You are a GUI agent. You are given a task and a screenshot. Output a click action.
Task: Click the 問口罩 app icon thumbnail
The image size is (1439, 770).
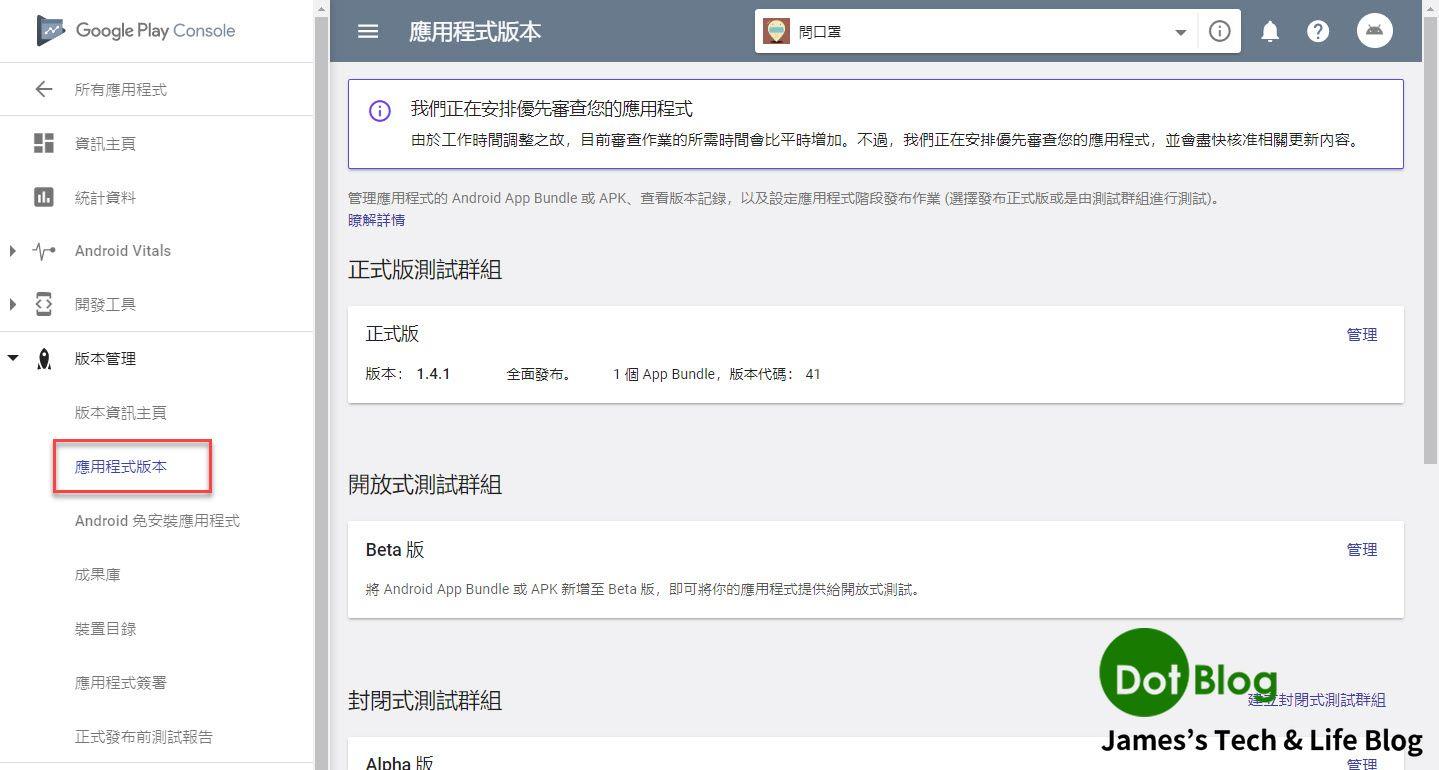coord(776,31)
